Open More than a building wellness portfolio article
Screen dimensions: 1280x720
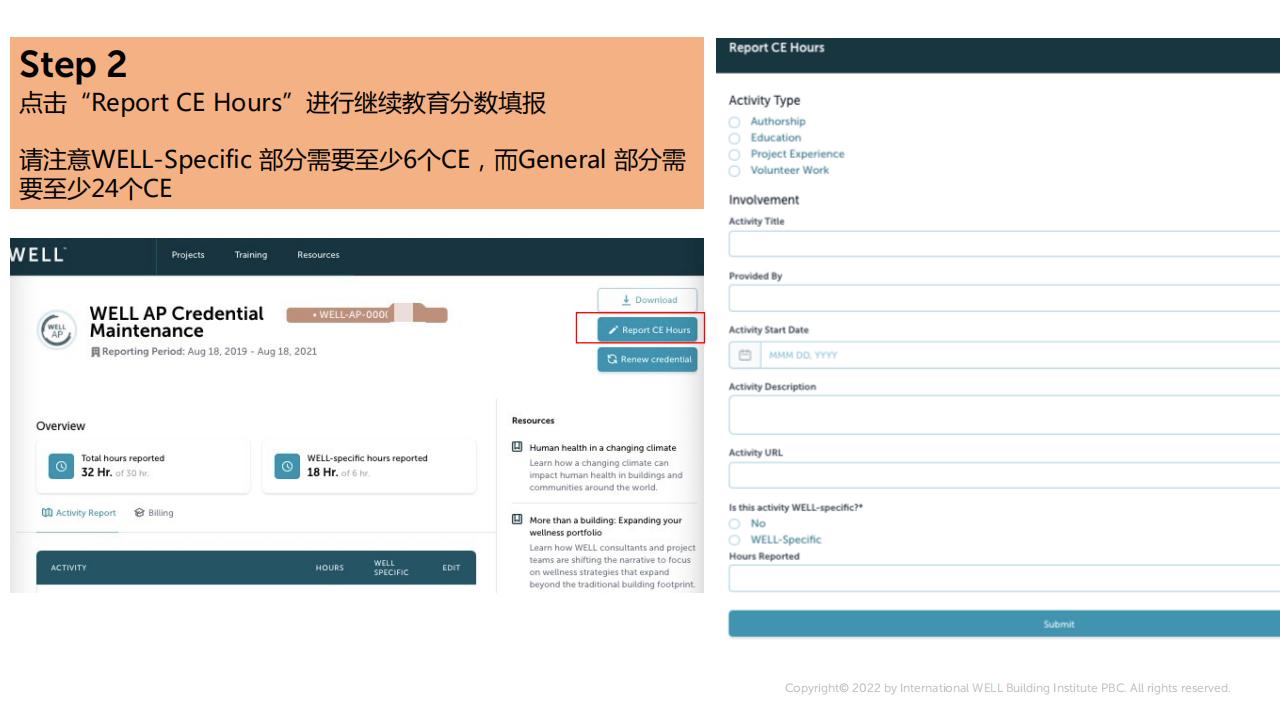tap(605, 526)
